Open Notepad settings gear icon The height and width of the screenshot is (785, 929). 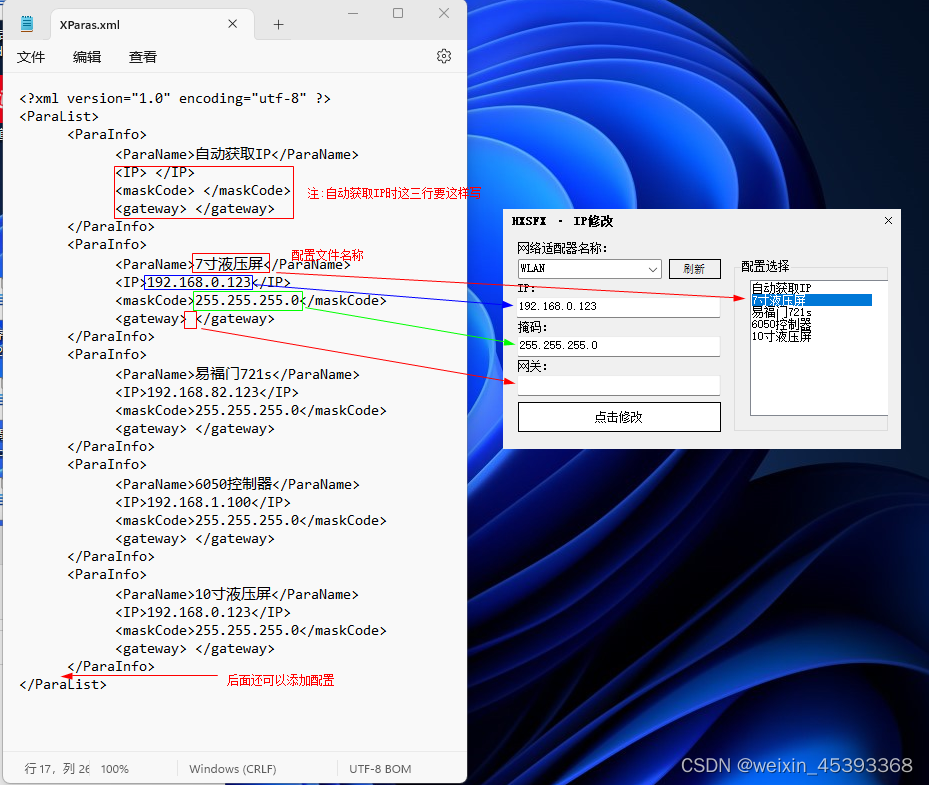tap(444, 56)
